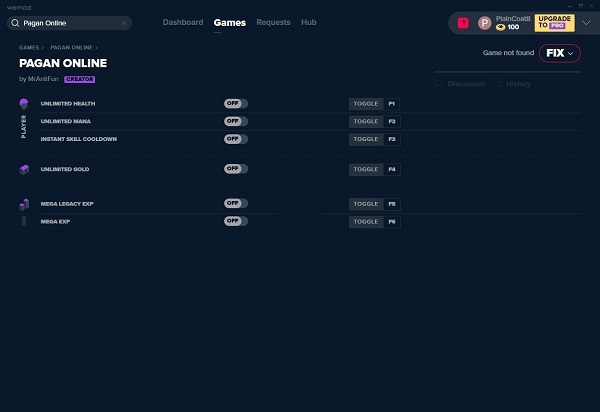Toggle Unlimited Mana on
Screen dimensions: 600x412
point(236,121)
